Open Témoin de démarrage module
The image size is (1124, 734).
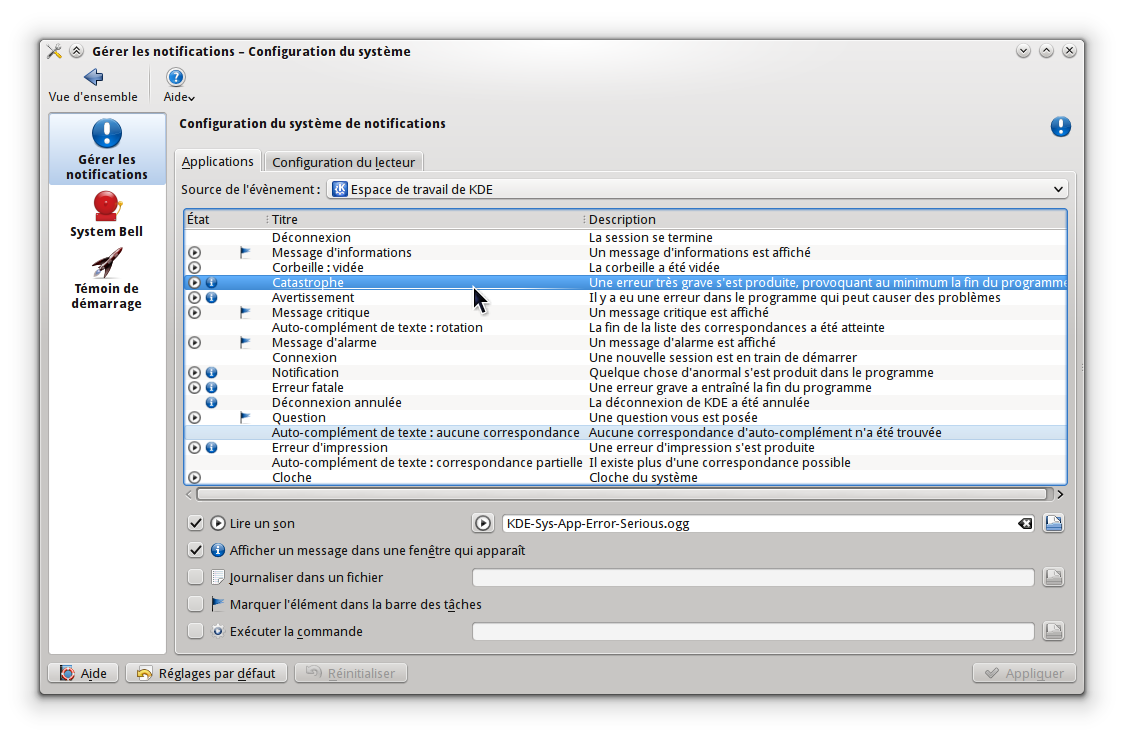tap(107, 279)
